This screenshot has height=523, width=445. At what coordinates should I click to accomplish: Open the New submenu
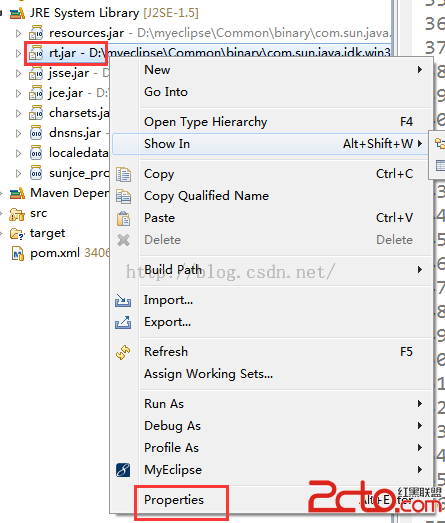[x=271, y=70]
